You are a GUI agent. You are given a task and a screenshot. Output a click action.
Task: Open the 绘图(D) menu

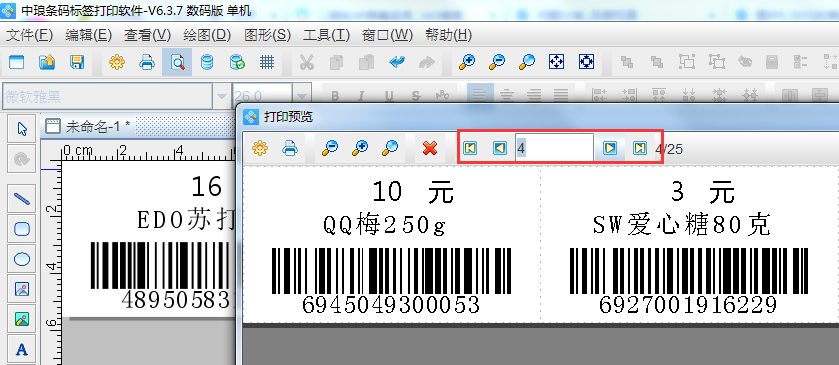point(207,35)
